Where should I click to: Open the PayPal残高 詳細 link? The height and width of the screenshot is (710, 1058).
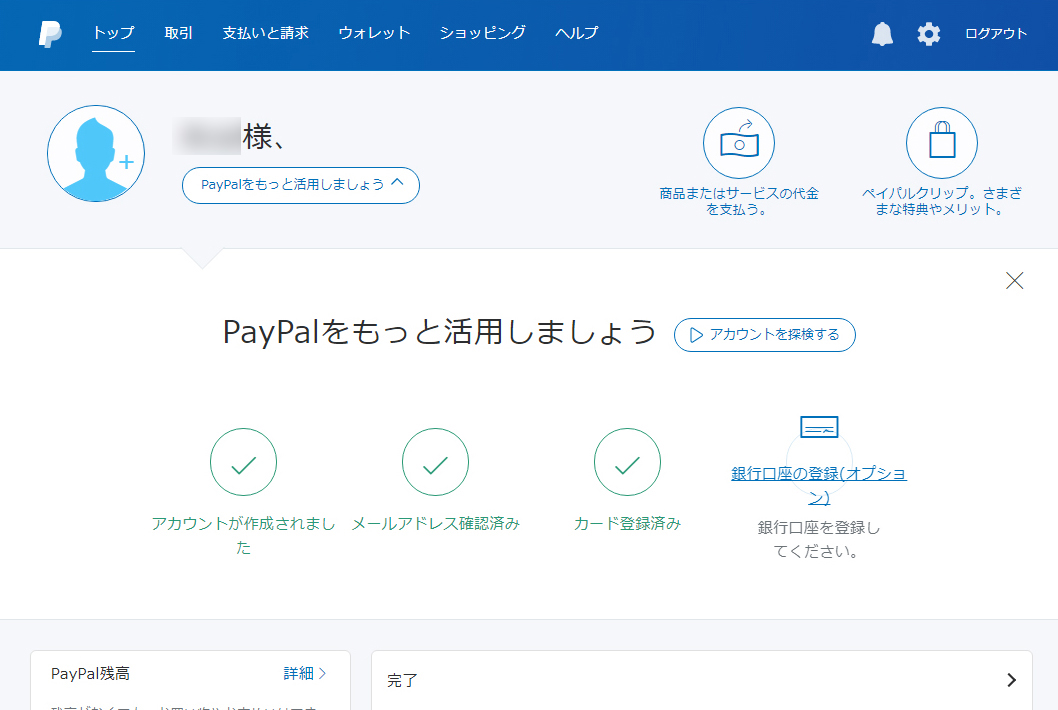point(304,674)
